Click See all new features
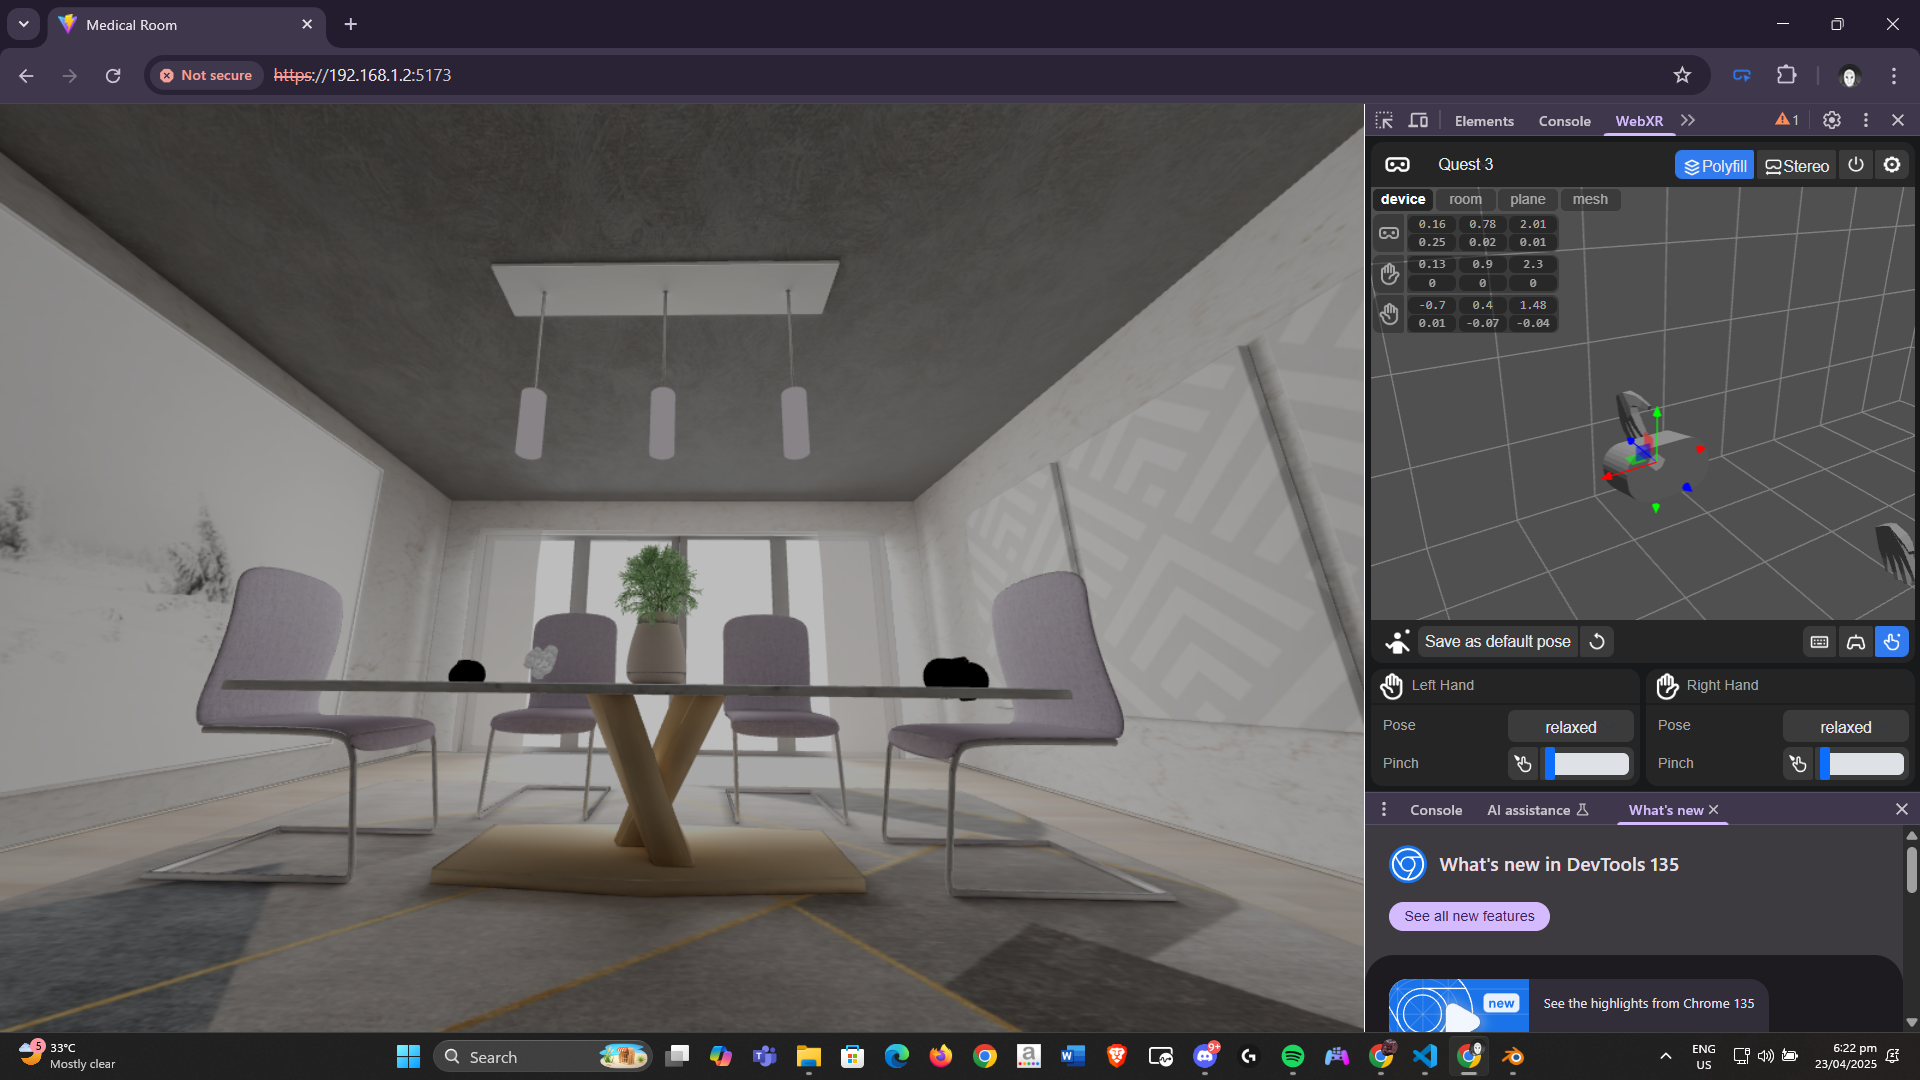The height and width of the screenshot is (1080, 1920). click(x=1469, y=917)
